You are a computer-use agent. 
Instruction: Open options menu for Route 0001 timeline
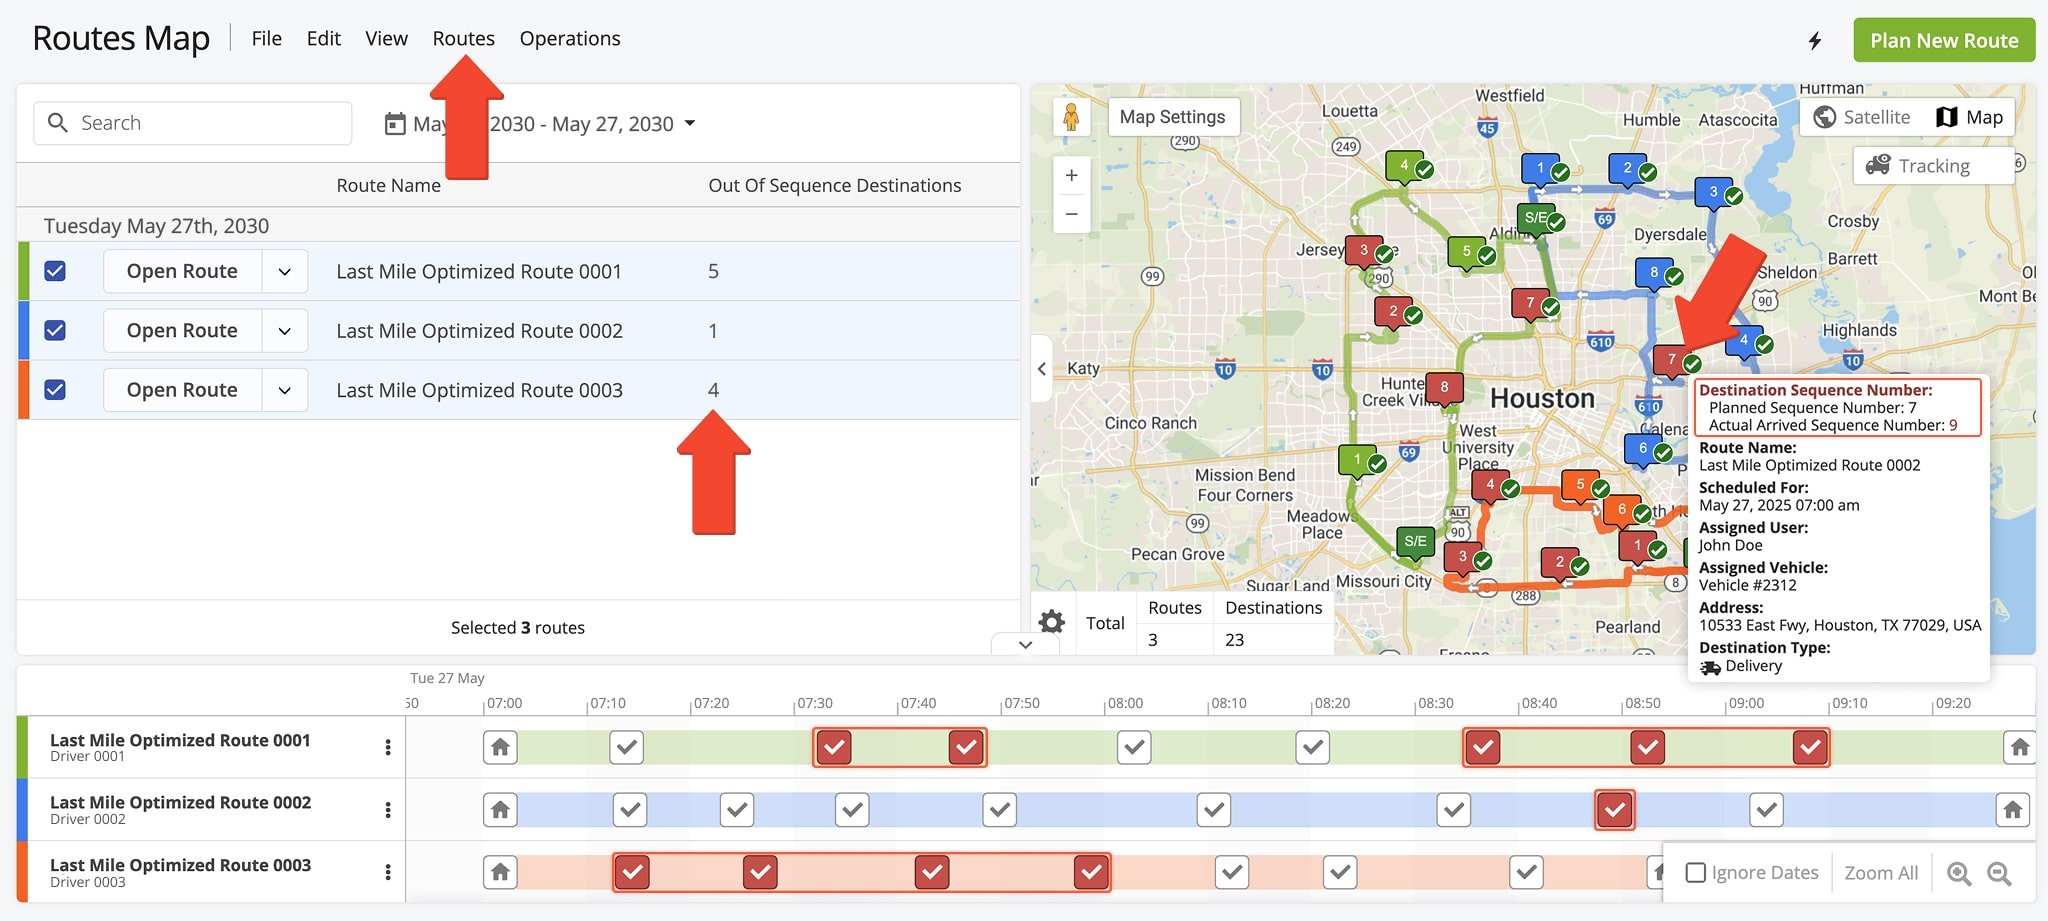pos(388,747)
